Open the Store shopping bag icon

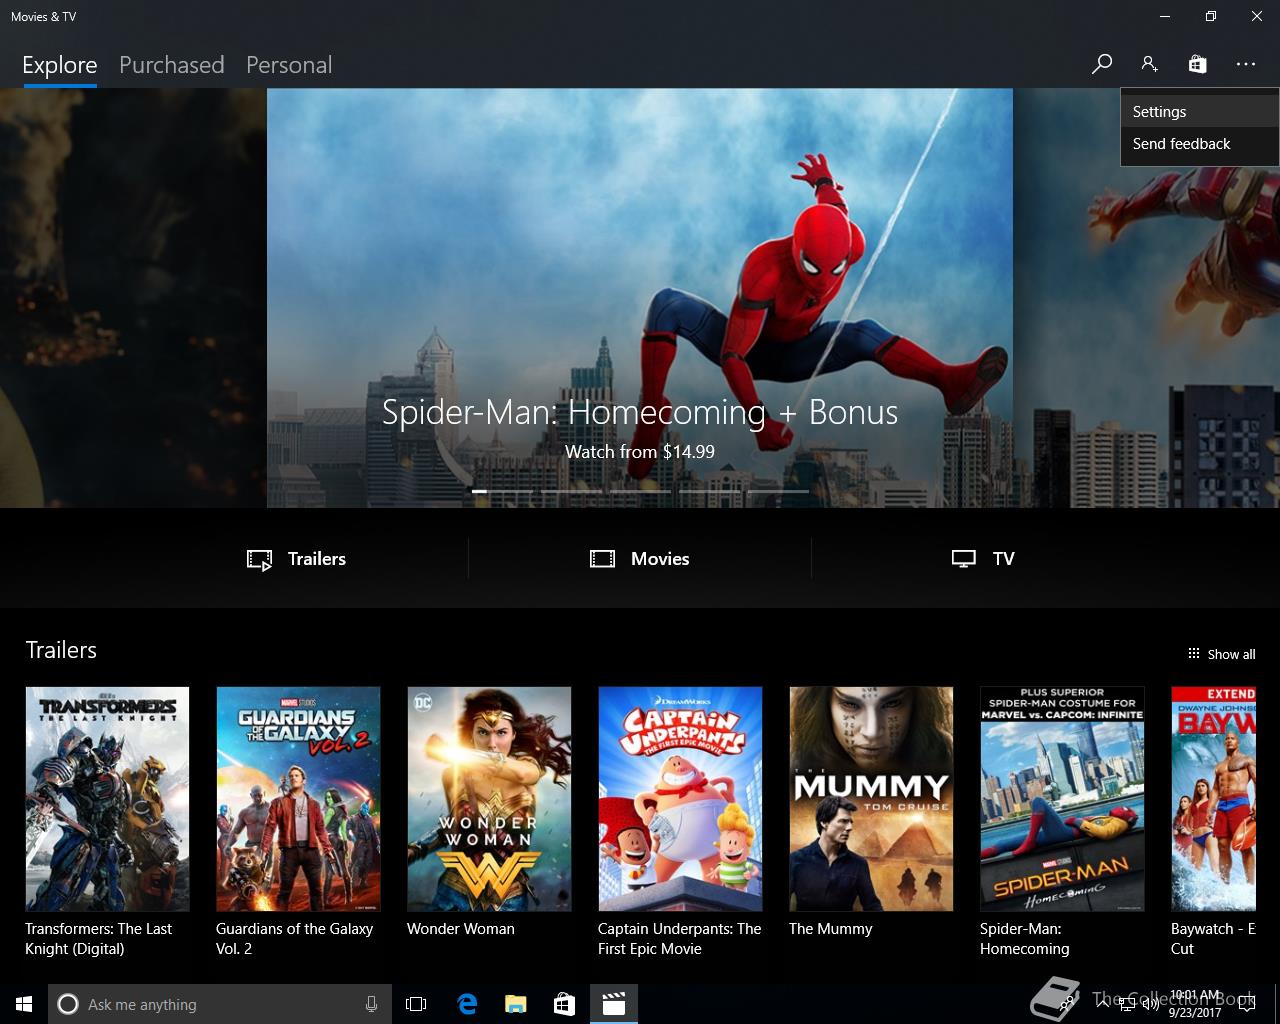point(1197,64)
